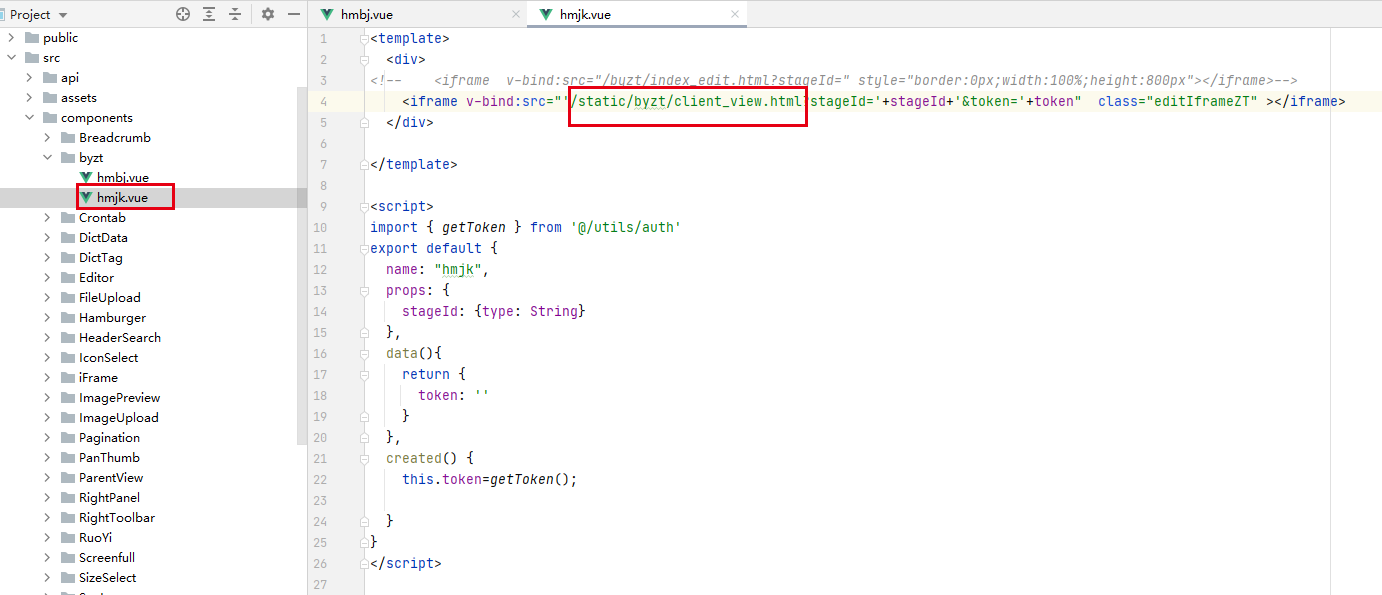
Task: Click the Expand All icon in Project toolbar
Action: point(209,14)
